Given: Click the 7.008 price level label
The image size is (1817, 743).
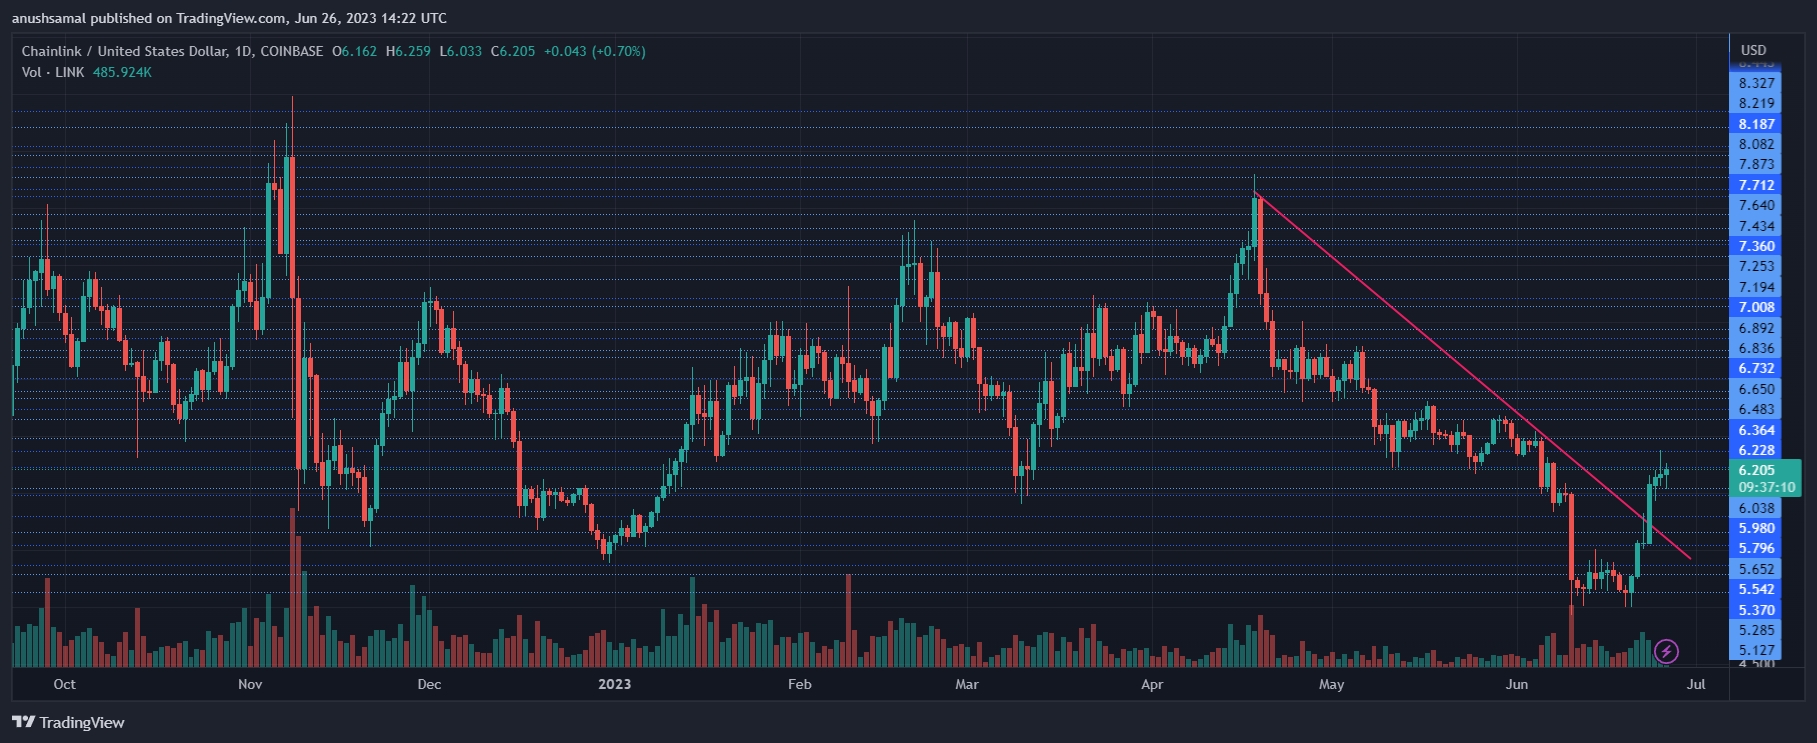Looking at the screenshot, I should 1757,307.
